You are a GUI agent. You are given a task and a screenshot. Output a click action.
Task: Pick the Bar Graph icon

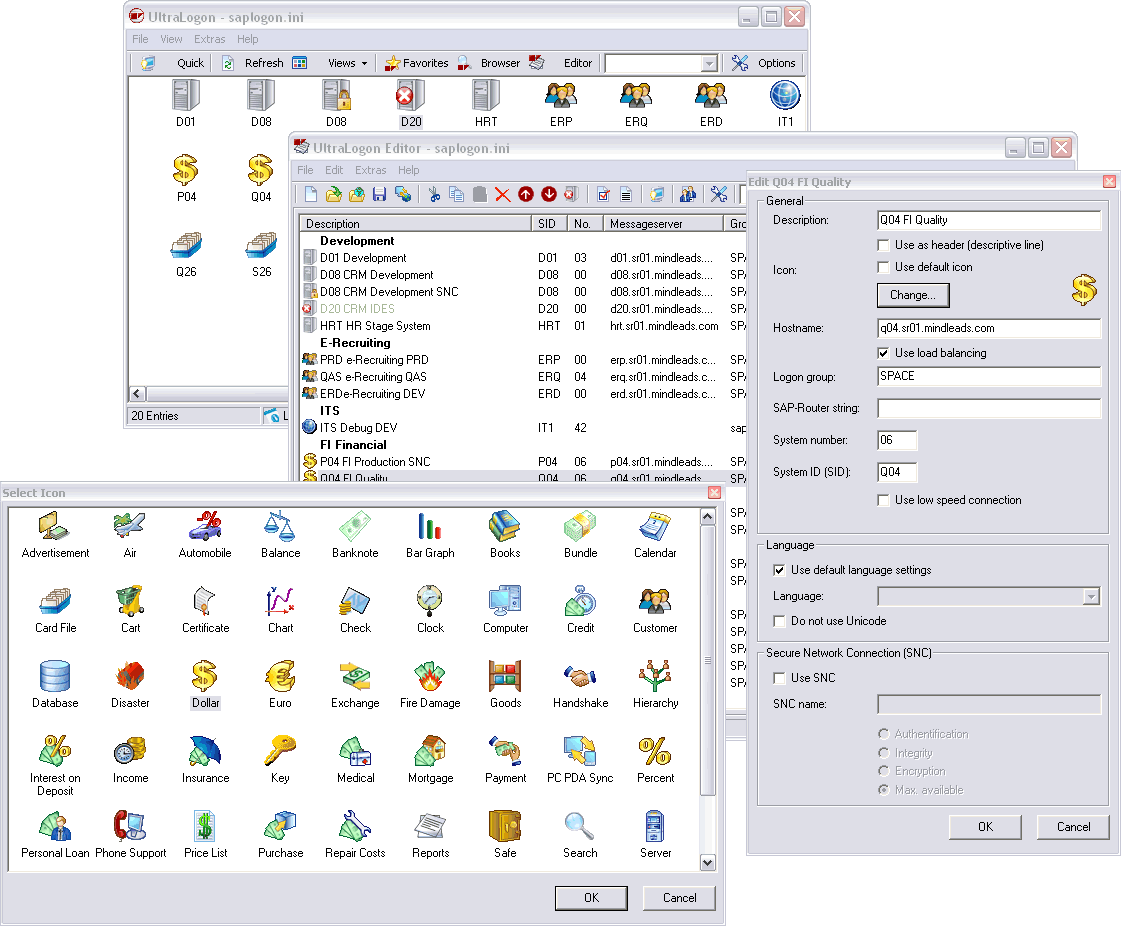[x=430, y=534]
